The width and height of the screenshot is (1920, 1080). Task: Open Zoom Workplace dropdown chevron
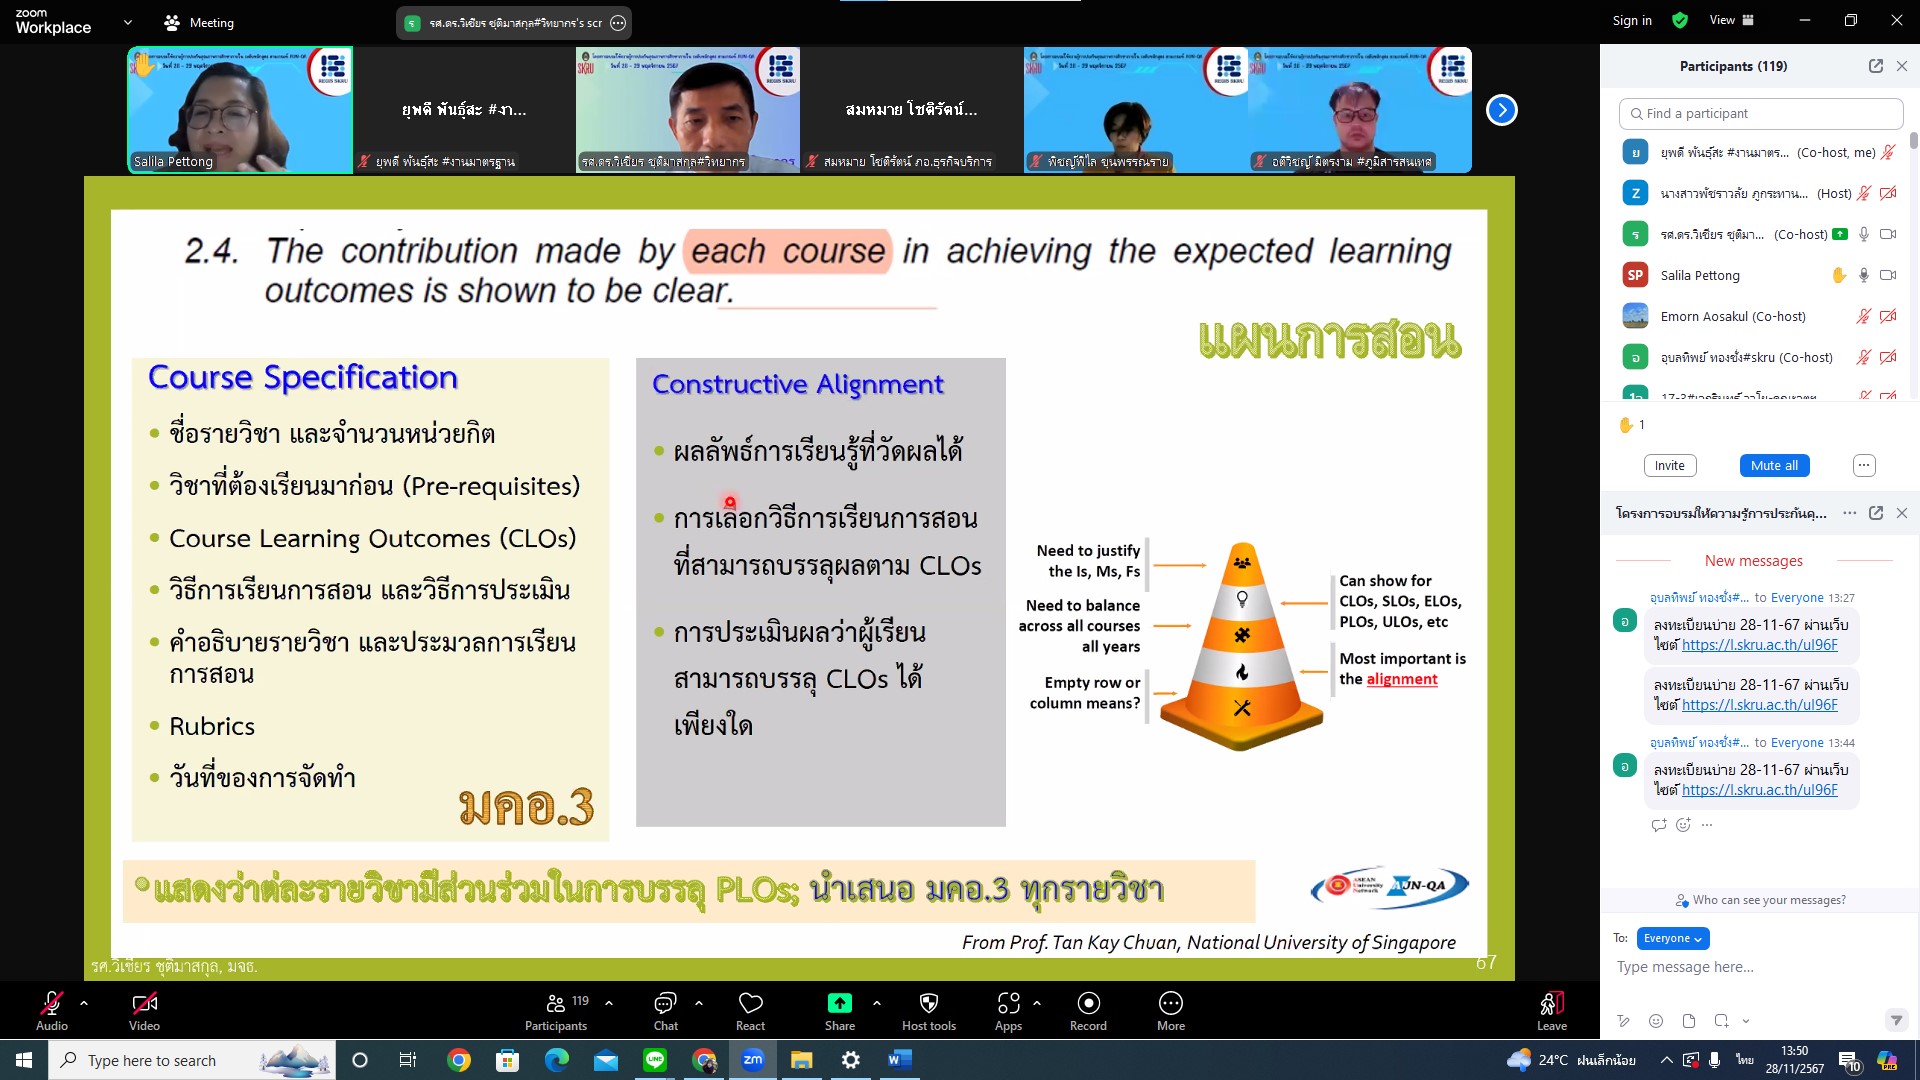pos(127,22)
